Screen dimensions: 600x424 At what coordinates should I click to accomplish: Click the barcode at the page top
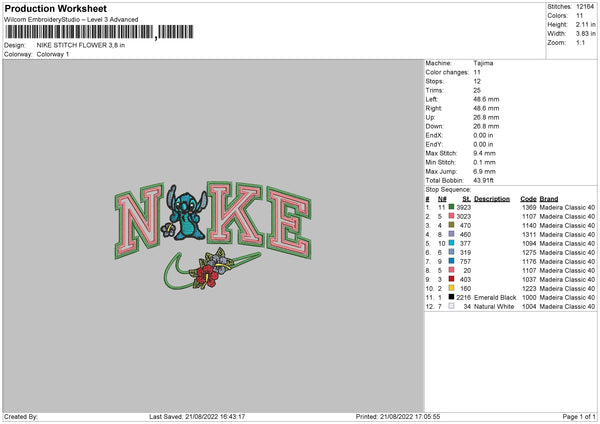point(99,32)
